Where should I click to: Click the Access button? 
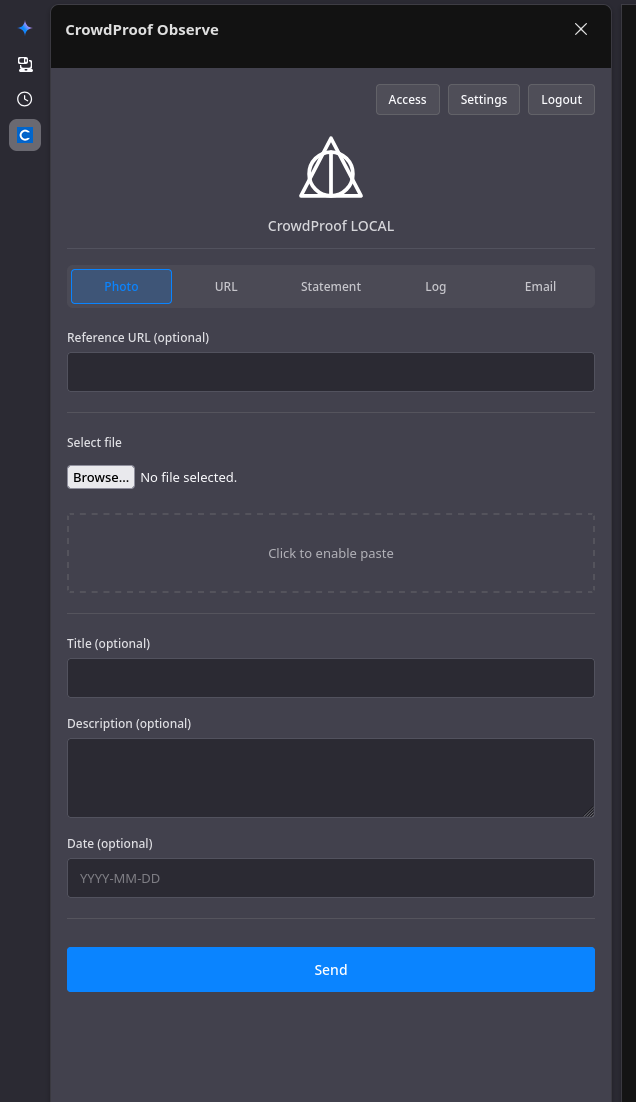click(407, 100)
